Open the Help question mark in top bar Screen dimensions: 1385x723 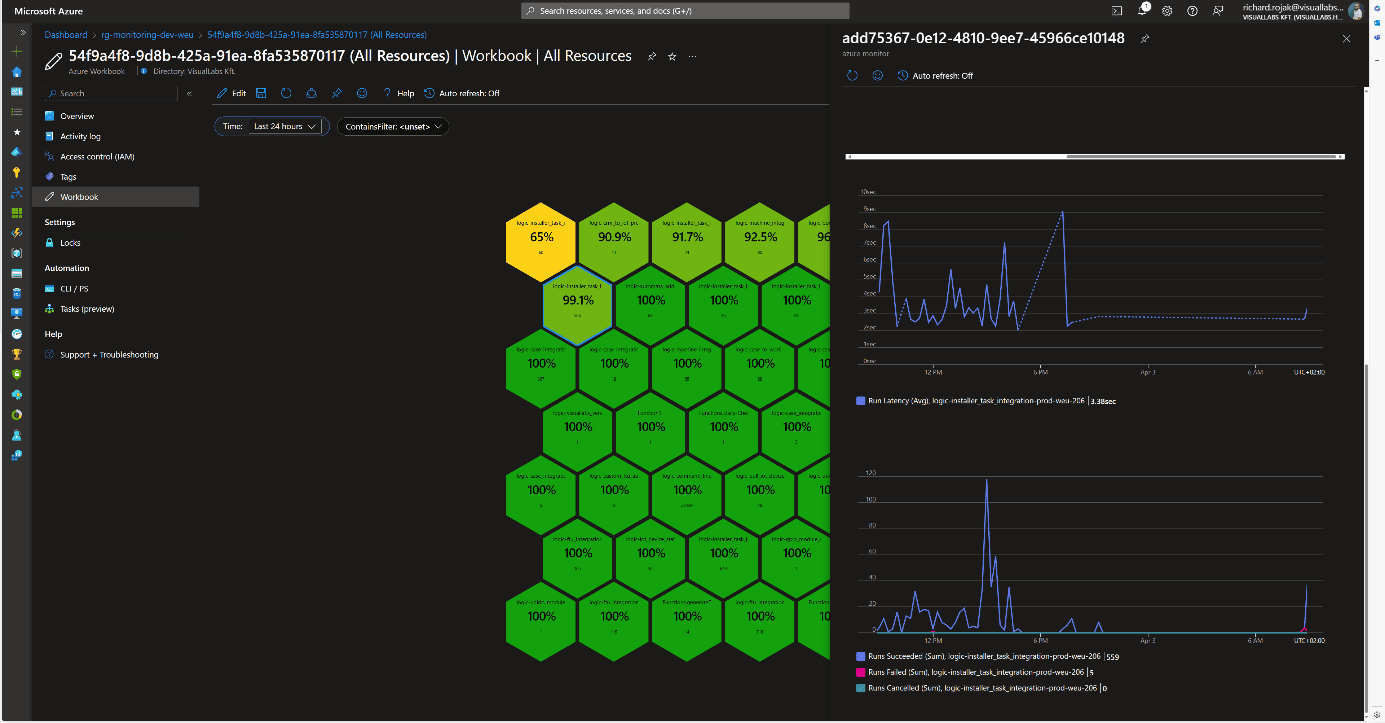click(x=1192, y=10)
